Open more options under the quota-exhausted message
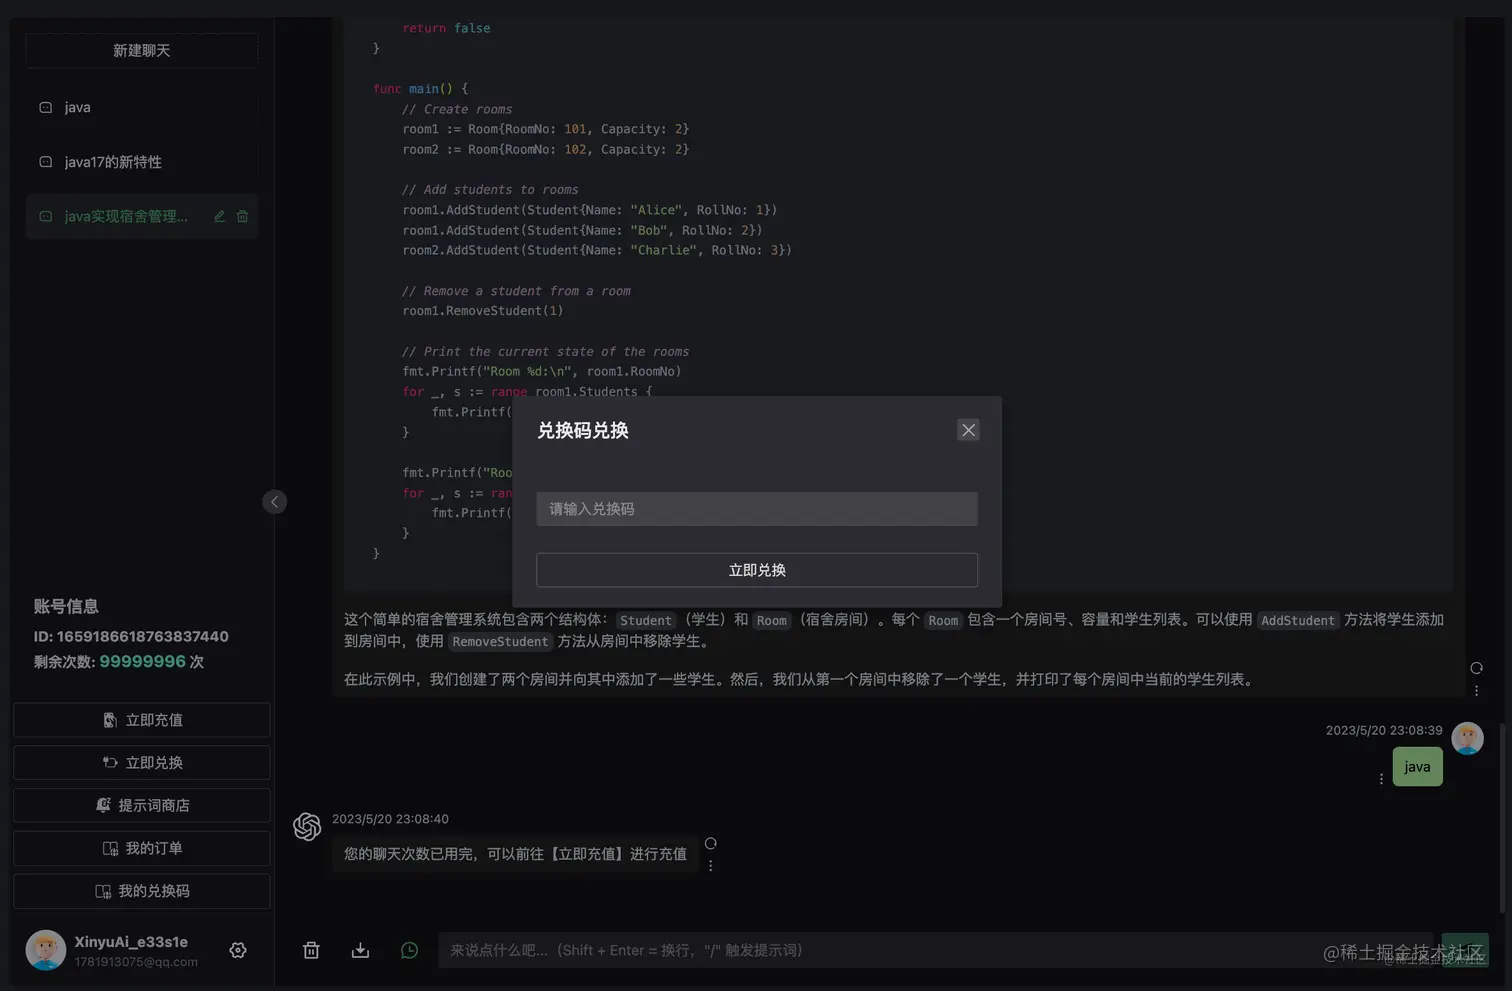 click(x=710, y=866)
